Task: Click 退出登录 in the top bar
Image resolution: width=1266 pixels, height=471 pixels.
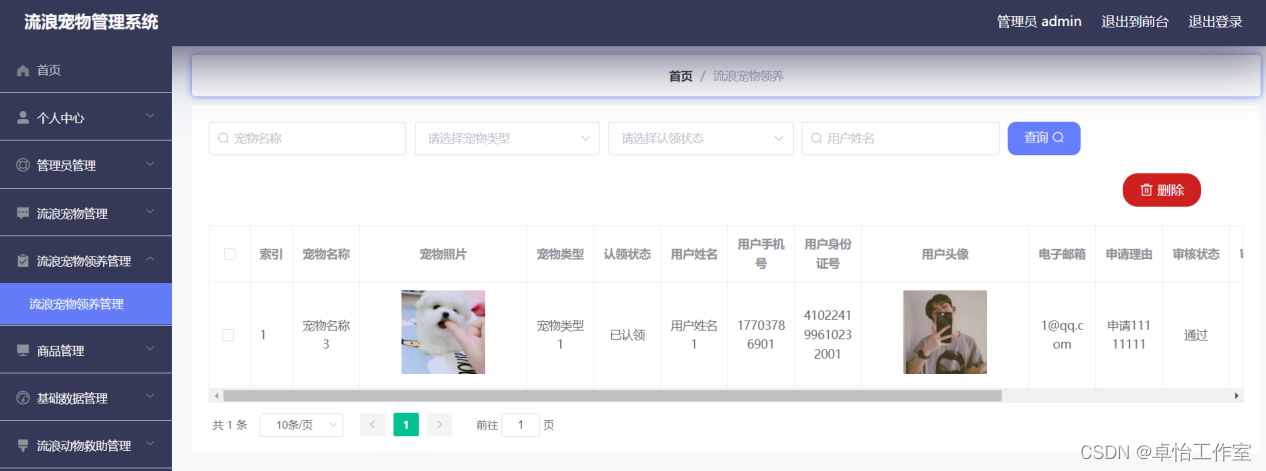Action: 1215,21
